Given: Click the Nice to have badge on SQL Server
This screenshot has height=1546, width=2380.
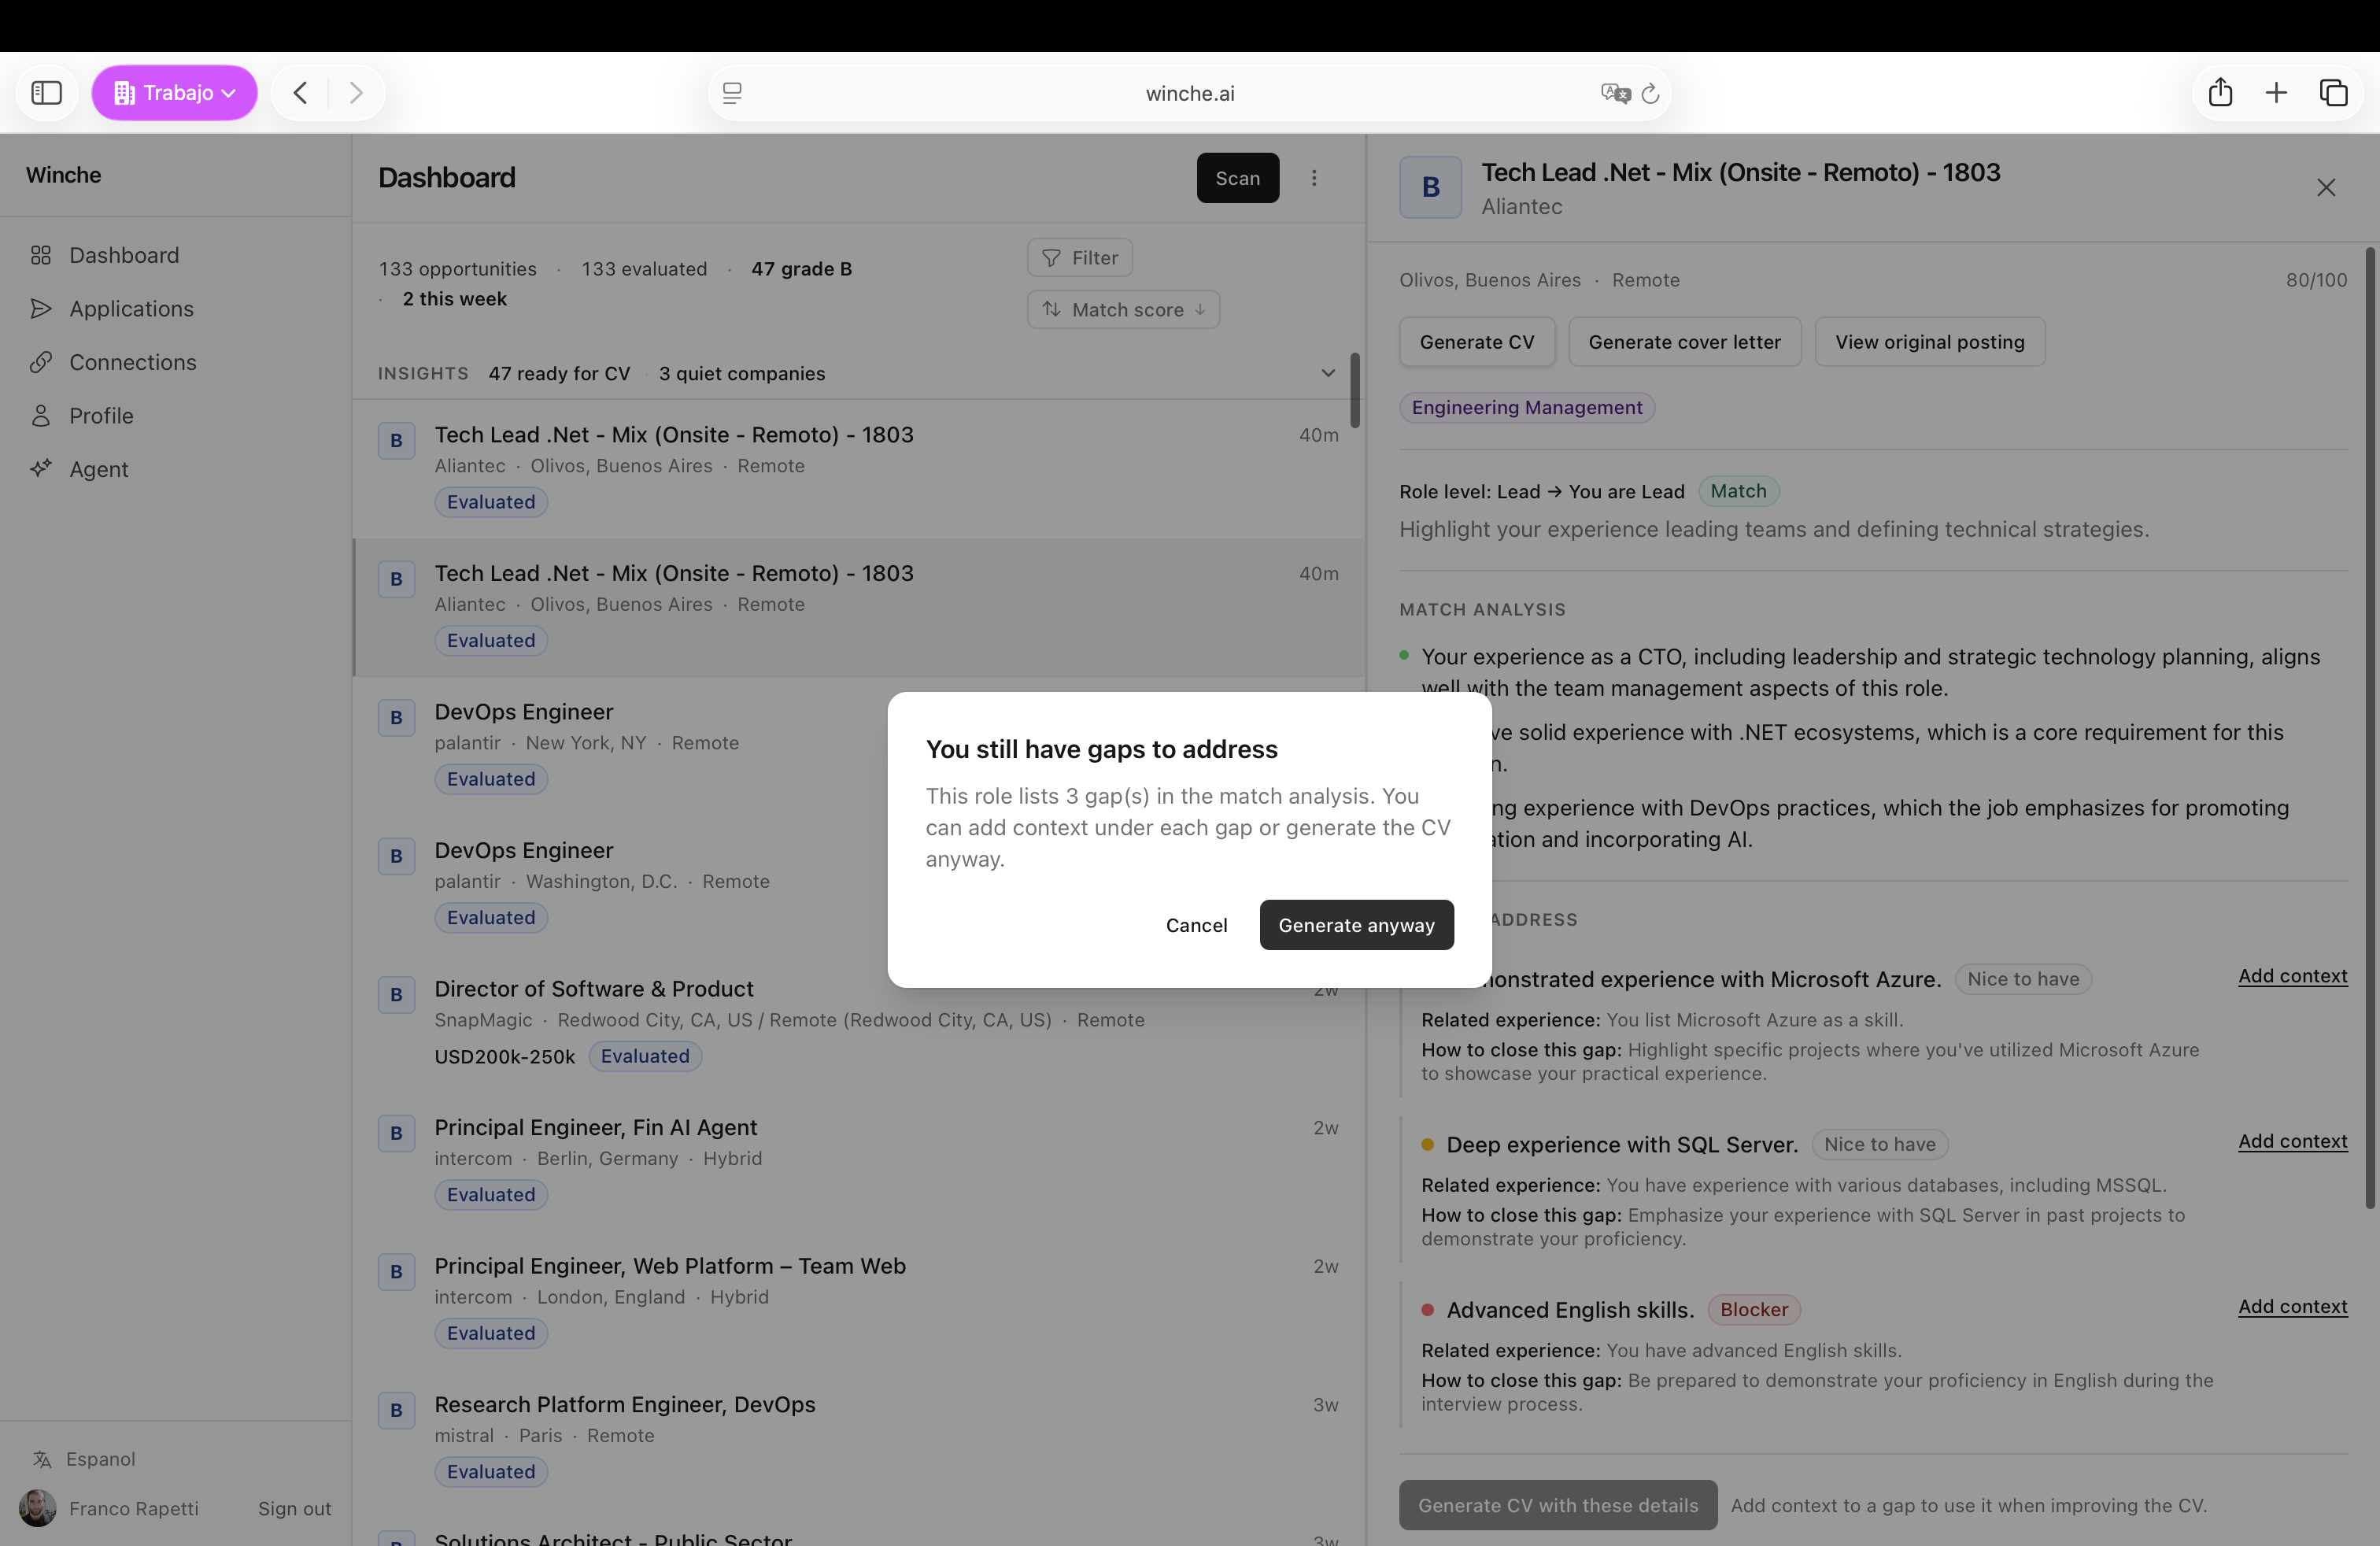Looking at the screenshot, I should click(x=1879, y=1144).
